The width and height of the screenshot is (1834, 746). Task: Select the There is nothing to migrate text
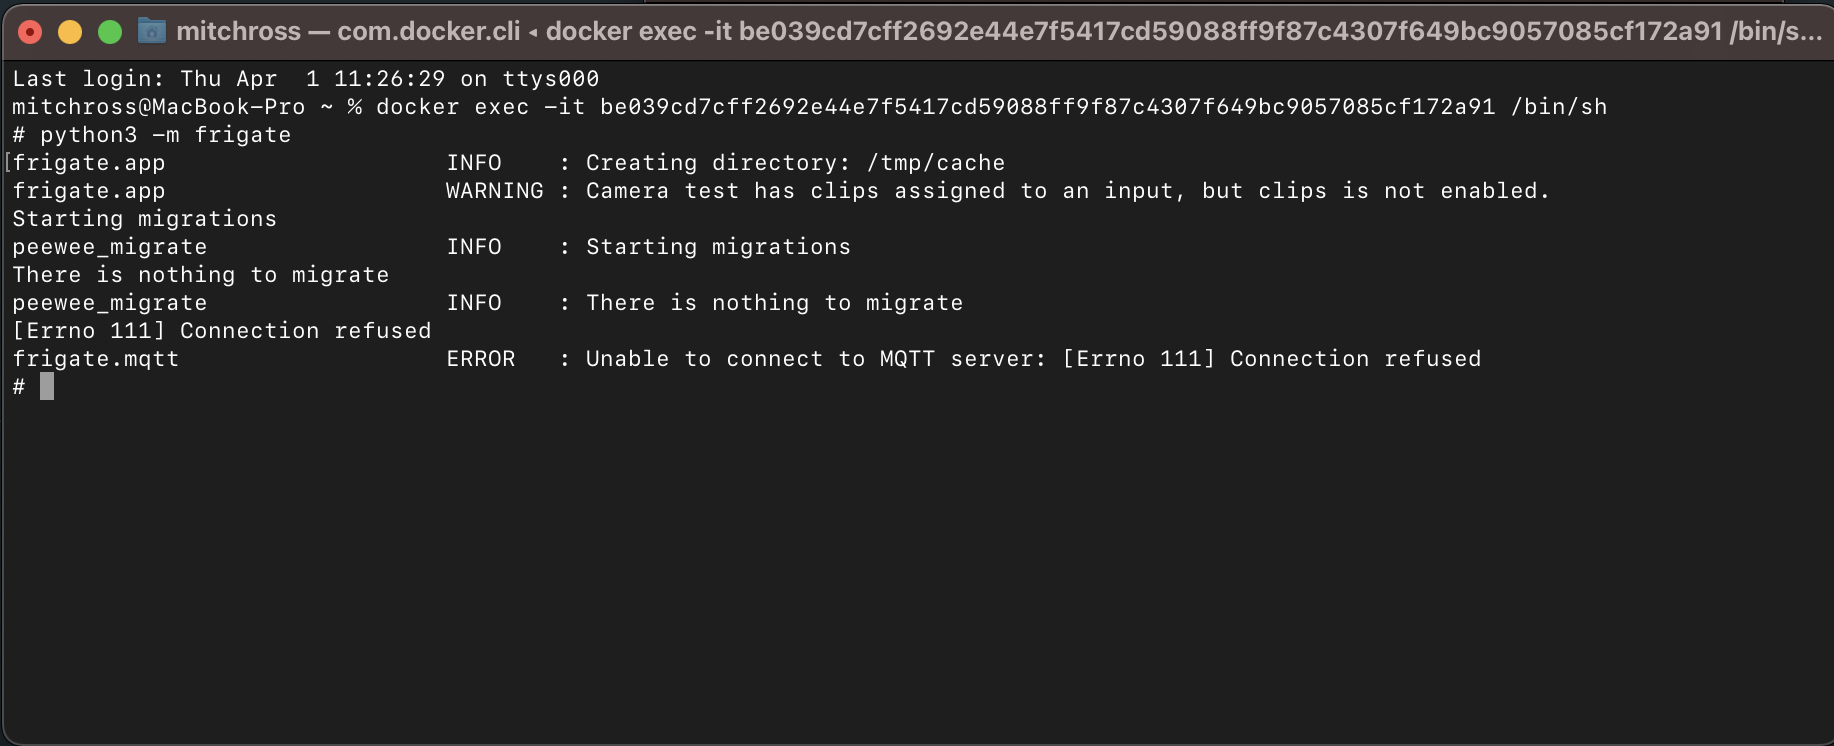199,274
